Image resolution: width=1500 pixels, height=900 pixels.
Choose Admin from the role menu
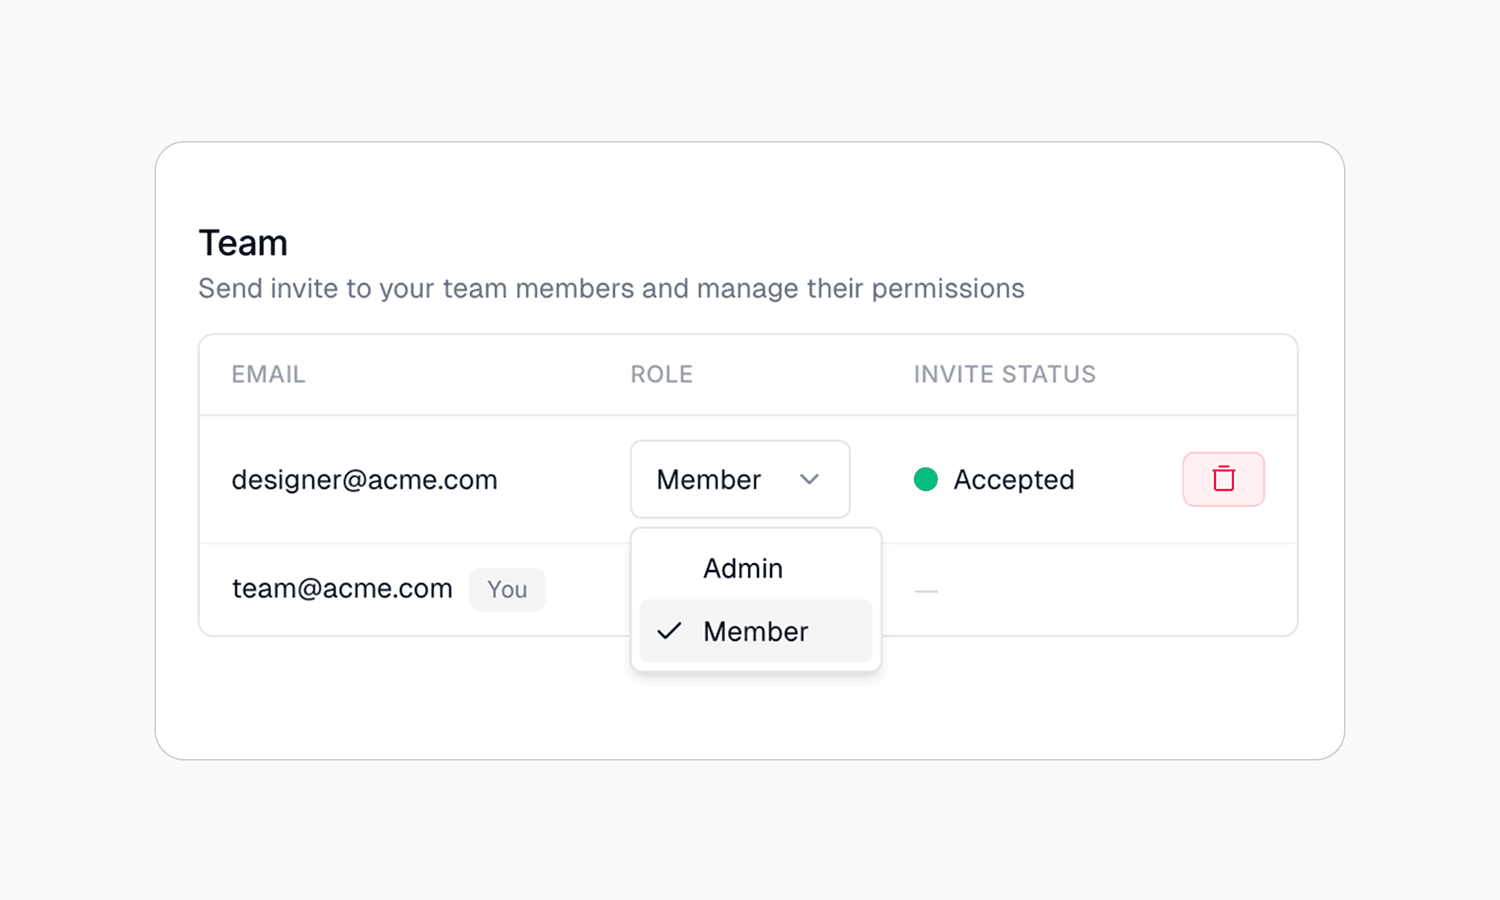[755, 568]
